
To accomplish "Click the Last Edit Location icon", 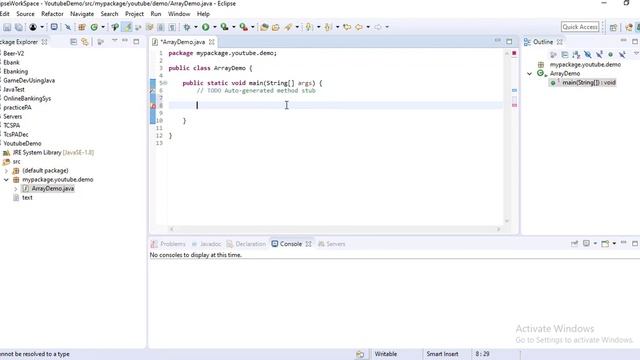I will (x=347, y=27).
